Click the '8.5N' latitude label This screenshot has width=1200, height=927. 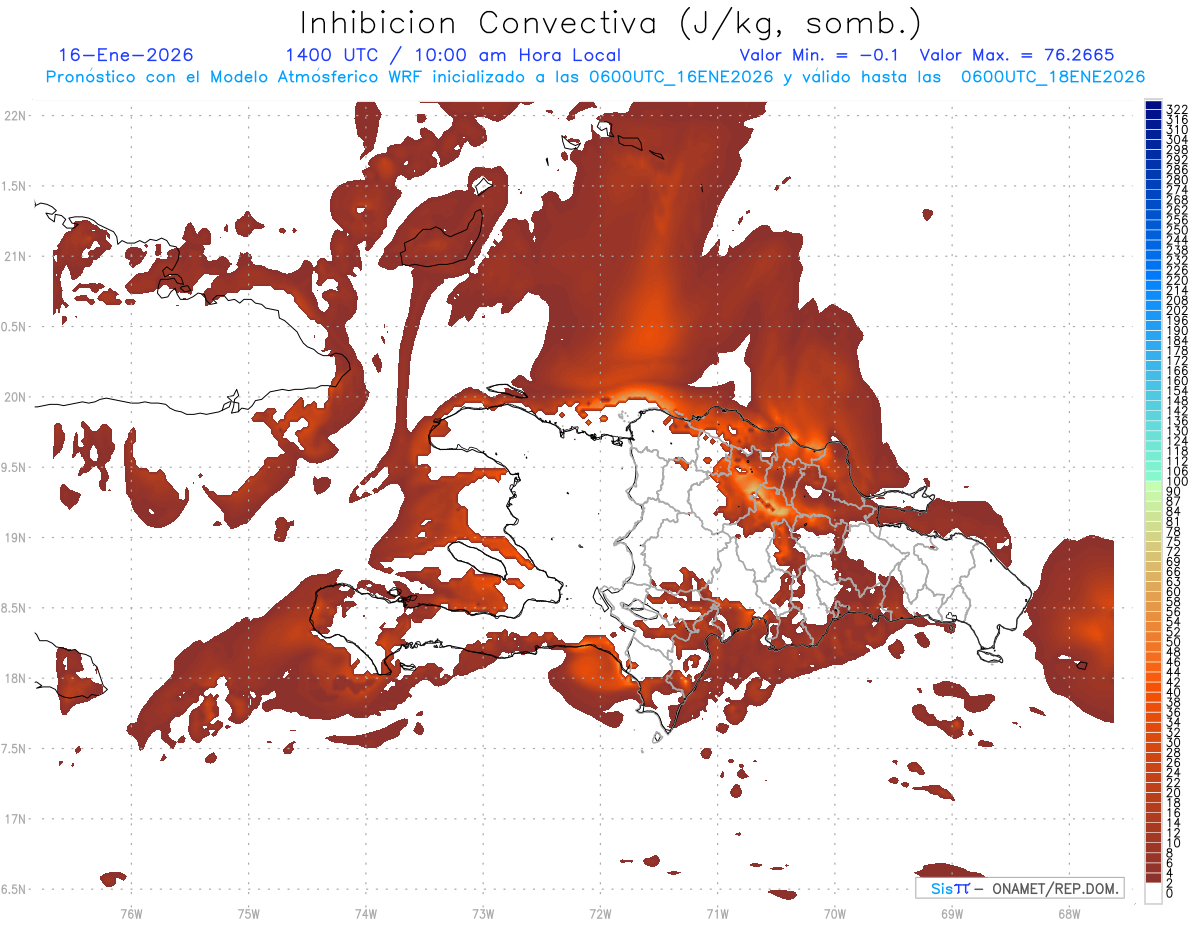[x=15, y=608]
